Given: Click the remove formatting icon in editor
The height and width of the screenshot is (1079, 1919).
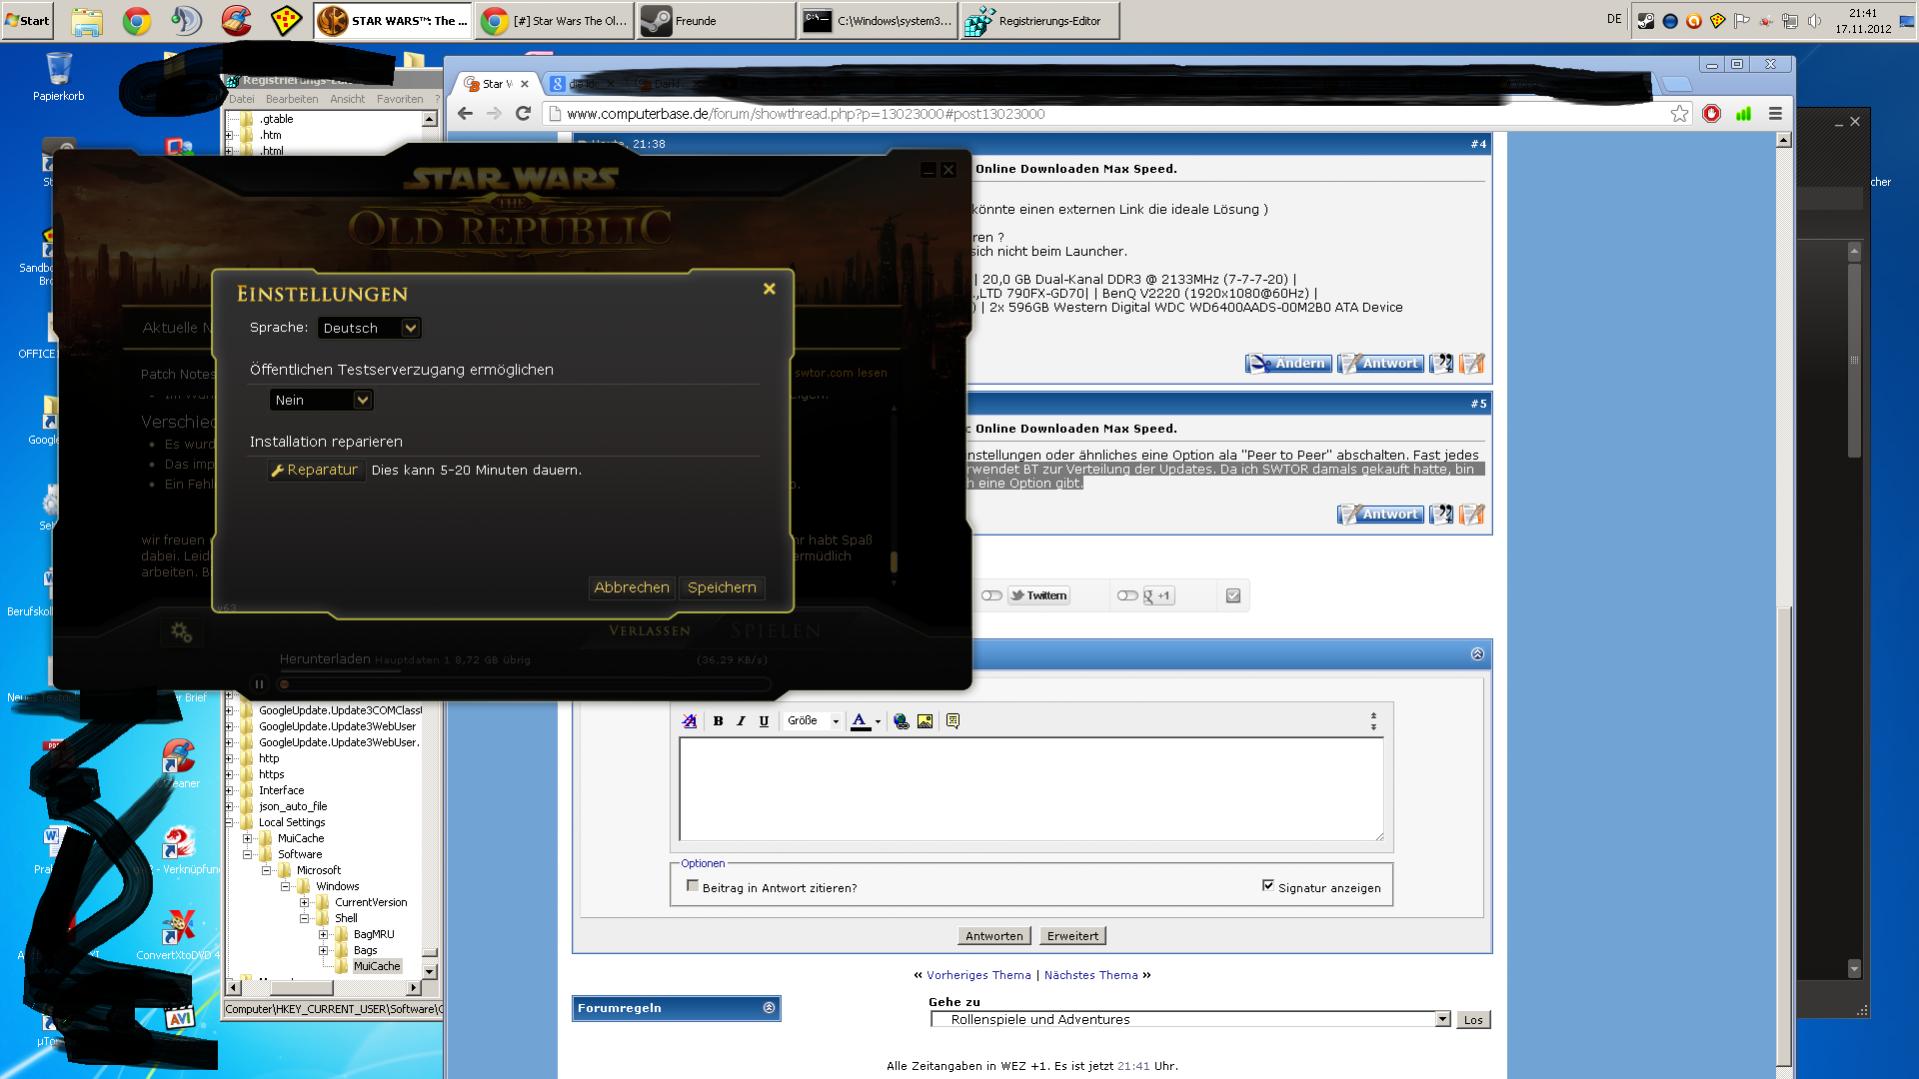Looking at the screenshot, I should pyautogui.click(x=689, y=721).
